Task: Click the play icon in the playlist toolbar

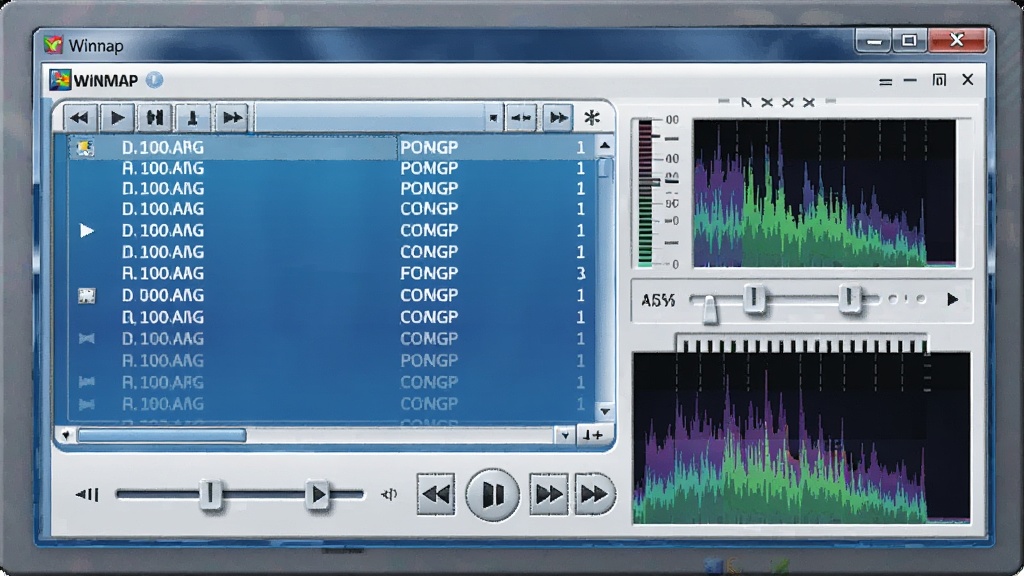Action: coord(118,118)
